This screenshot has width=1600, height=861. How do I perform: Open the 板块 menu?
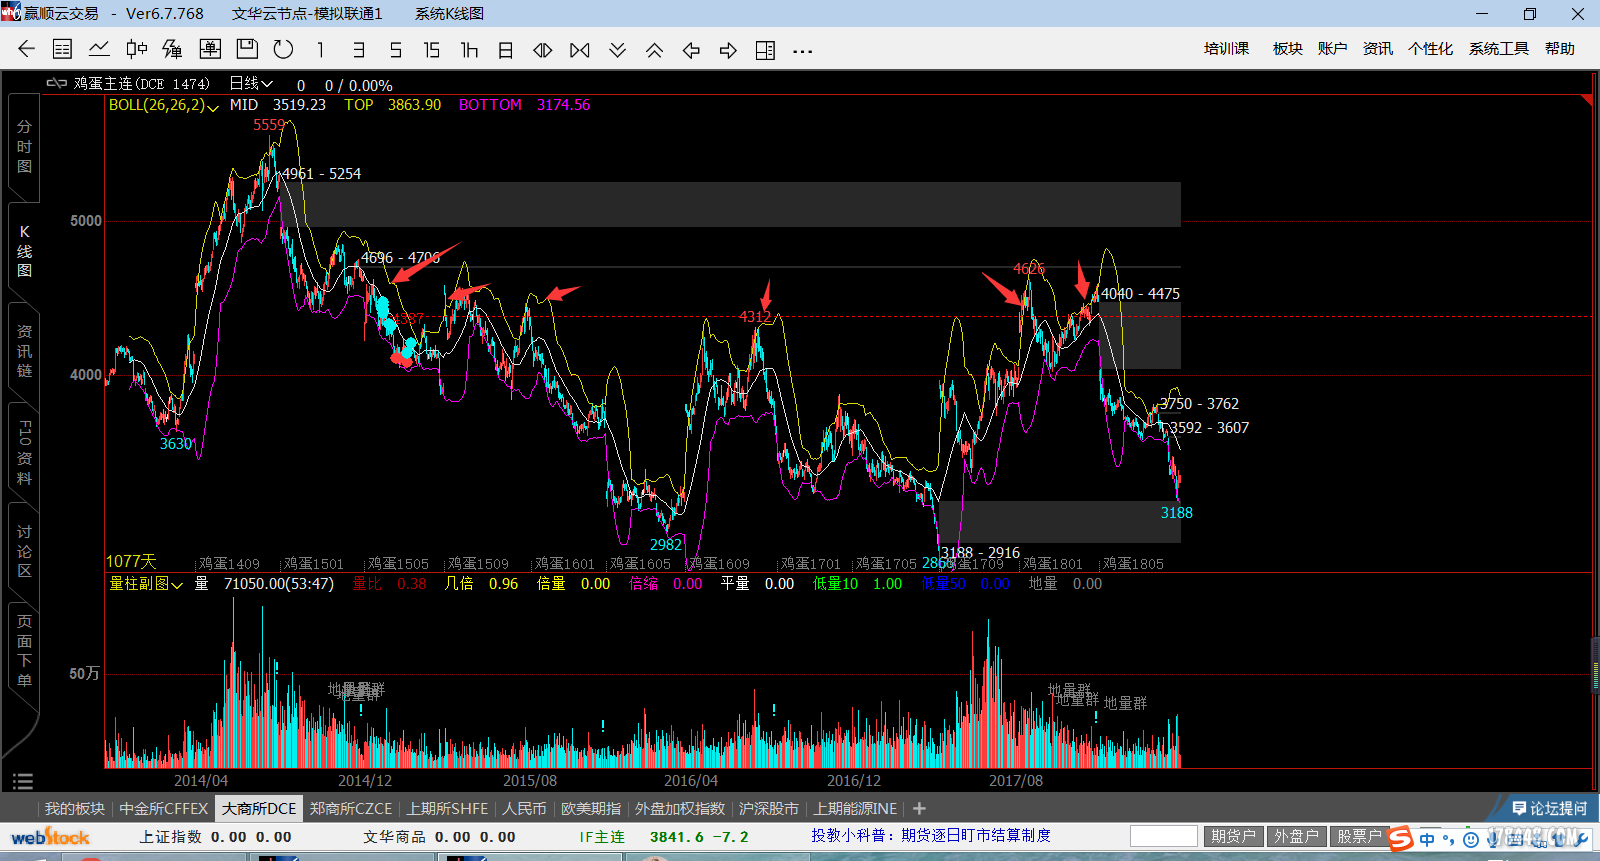tap(1288, 48)
